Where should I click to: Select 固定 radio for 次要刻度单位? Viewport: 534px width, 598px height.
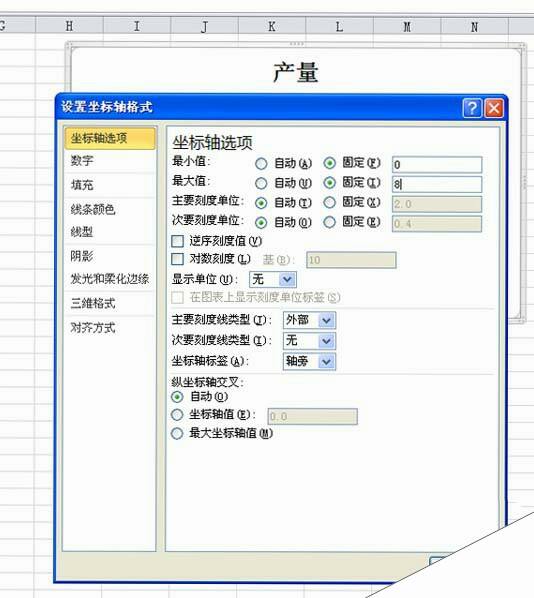tap(330, 222)
